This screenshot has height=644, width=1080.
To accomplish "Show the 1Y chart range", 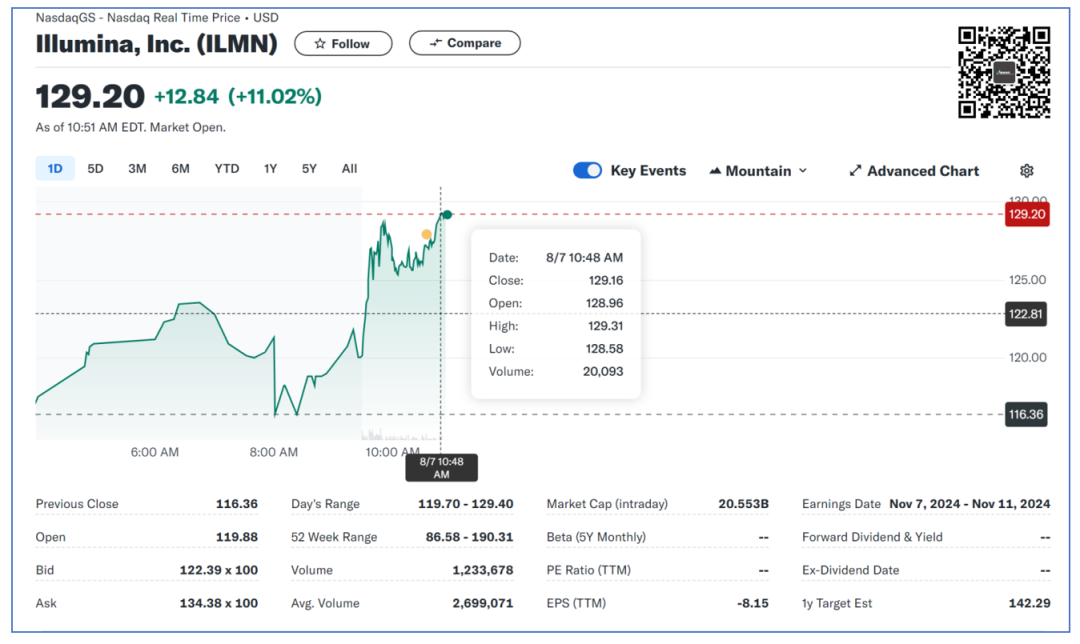I will tap(270, 169).
